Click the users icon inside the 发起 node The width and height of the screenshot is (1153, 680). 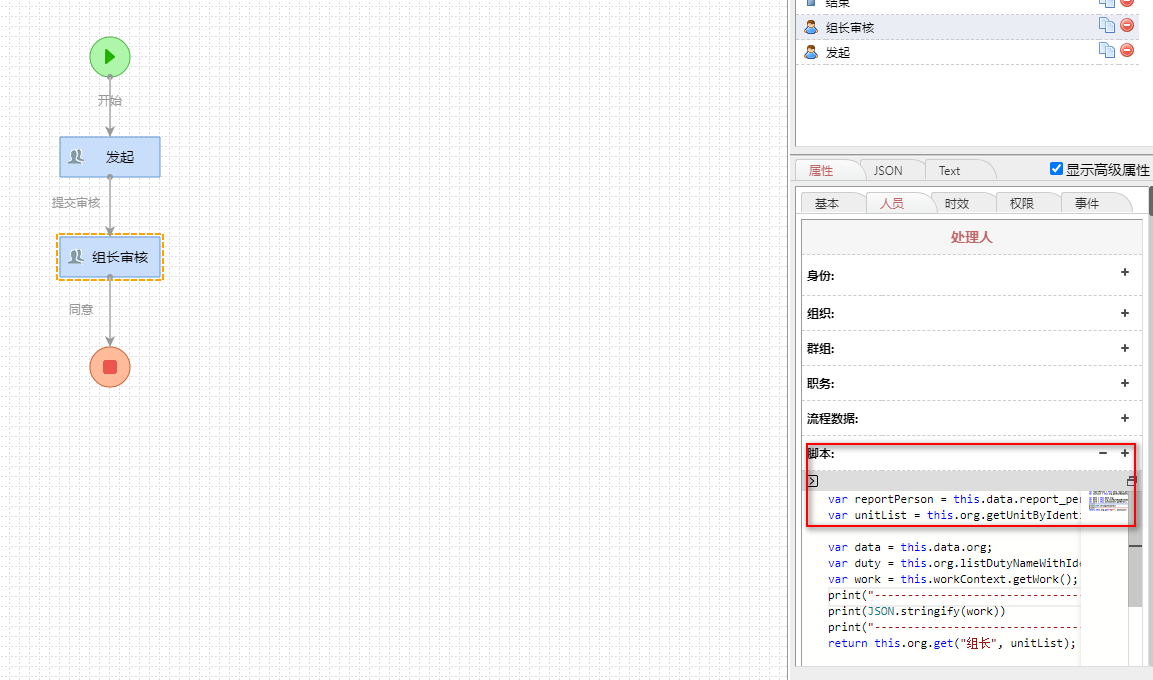(76, 157)
